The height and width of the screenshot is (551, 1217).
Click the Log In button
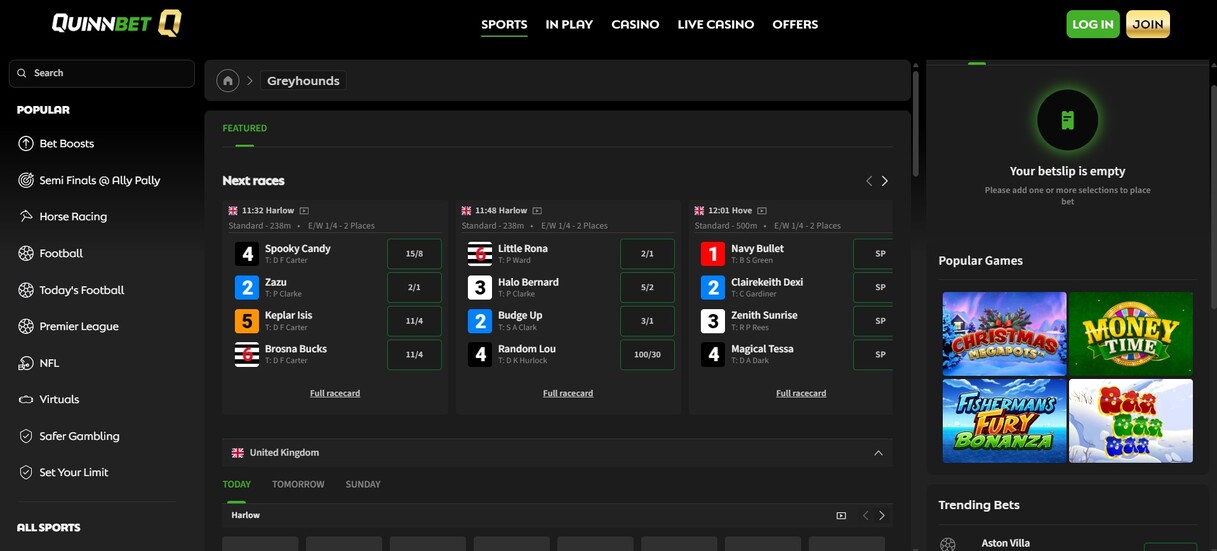point(1093,24)
